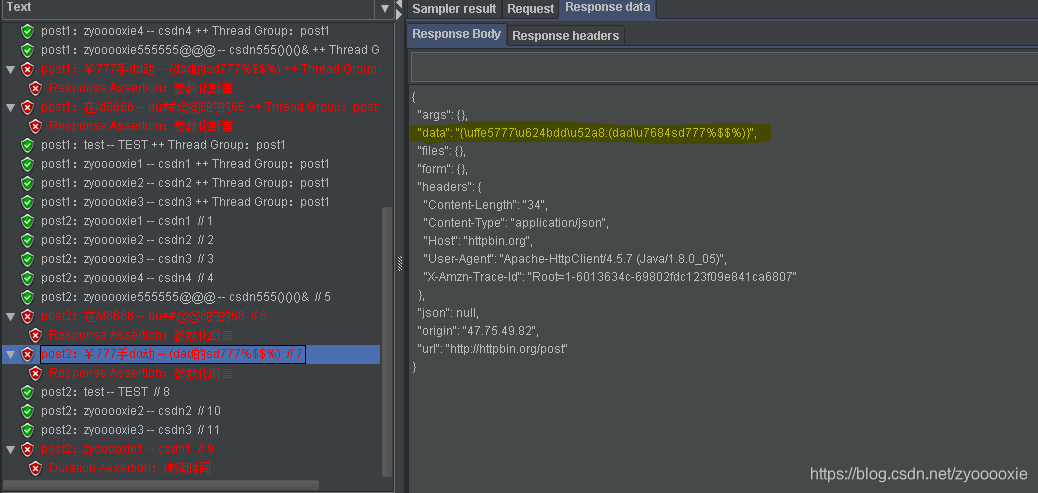Click green icon of post1 zyooooxie3 -- csdn3
The image size is (1038, 493).
click(27, 202)
